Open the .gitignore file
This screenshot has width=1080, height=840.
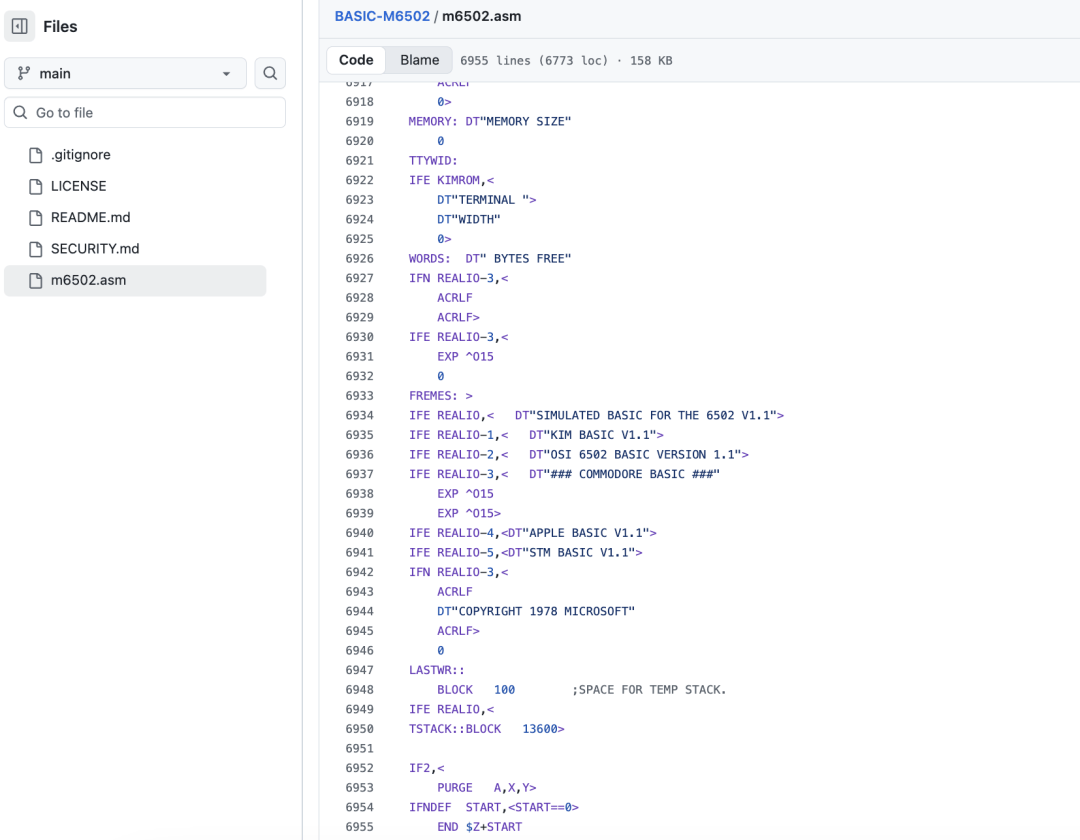pyautogui.click(x=81, y=155)
